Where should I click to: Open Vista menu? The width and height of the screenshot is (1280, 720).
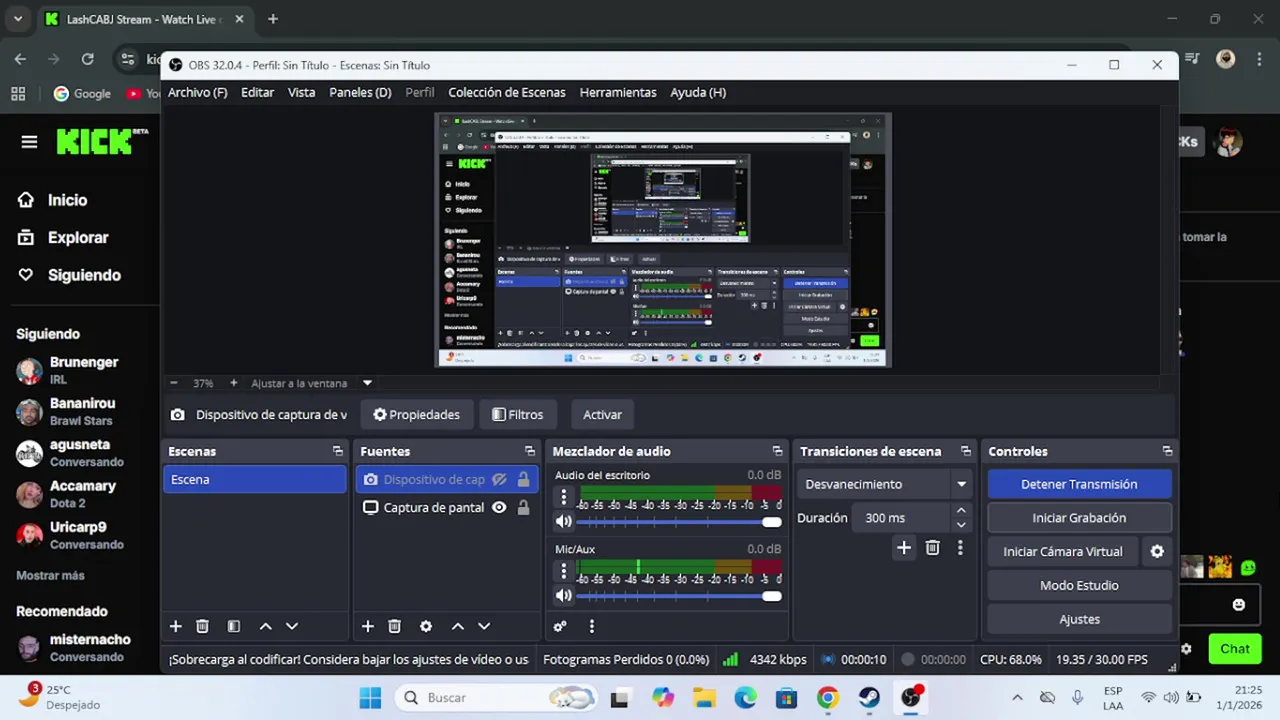[x=301, y=92]
